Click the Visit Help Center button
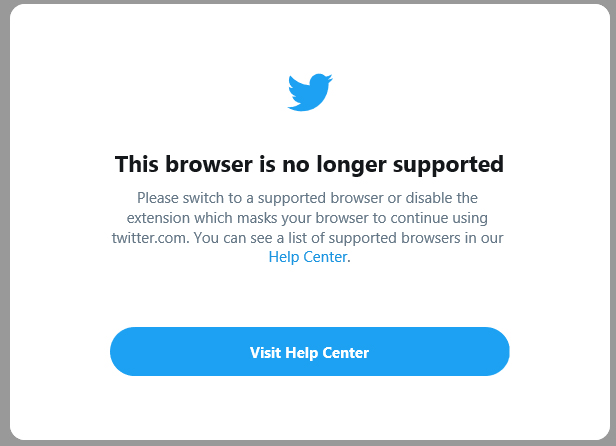 [310, 351]
